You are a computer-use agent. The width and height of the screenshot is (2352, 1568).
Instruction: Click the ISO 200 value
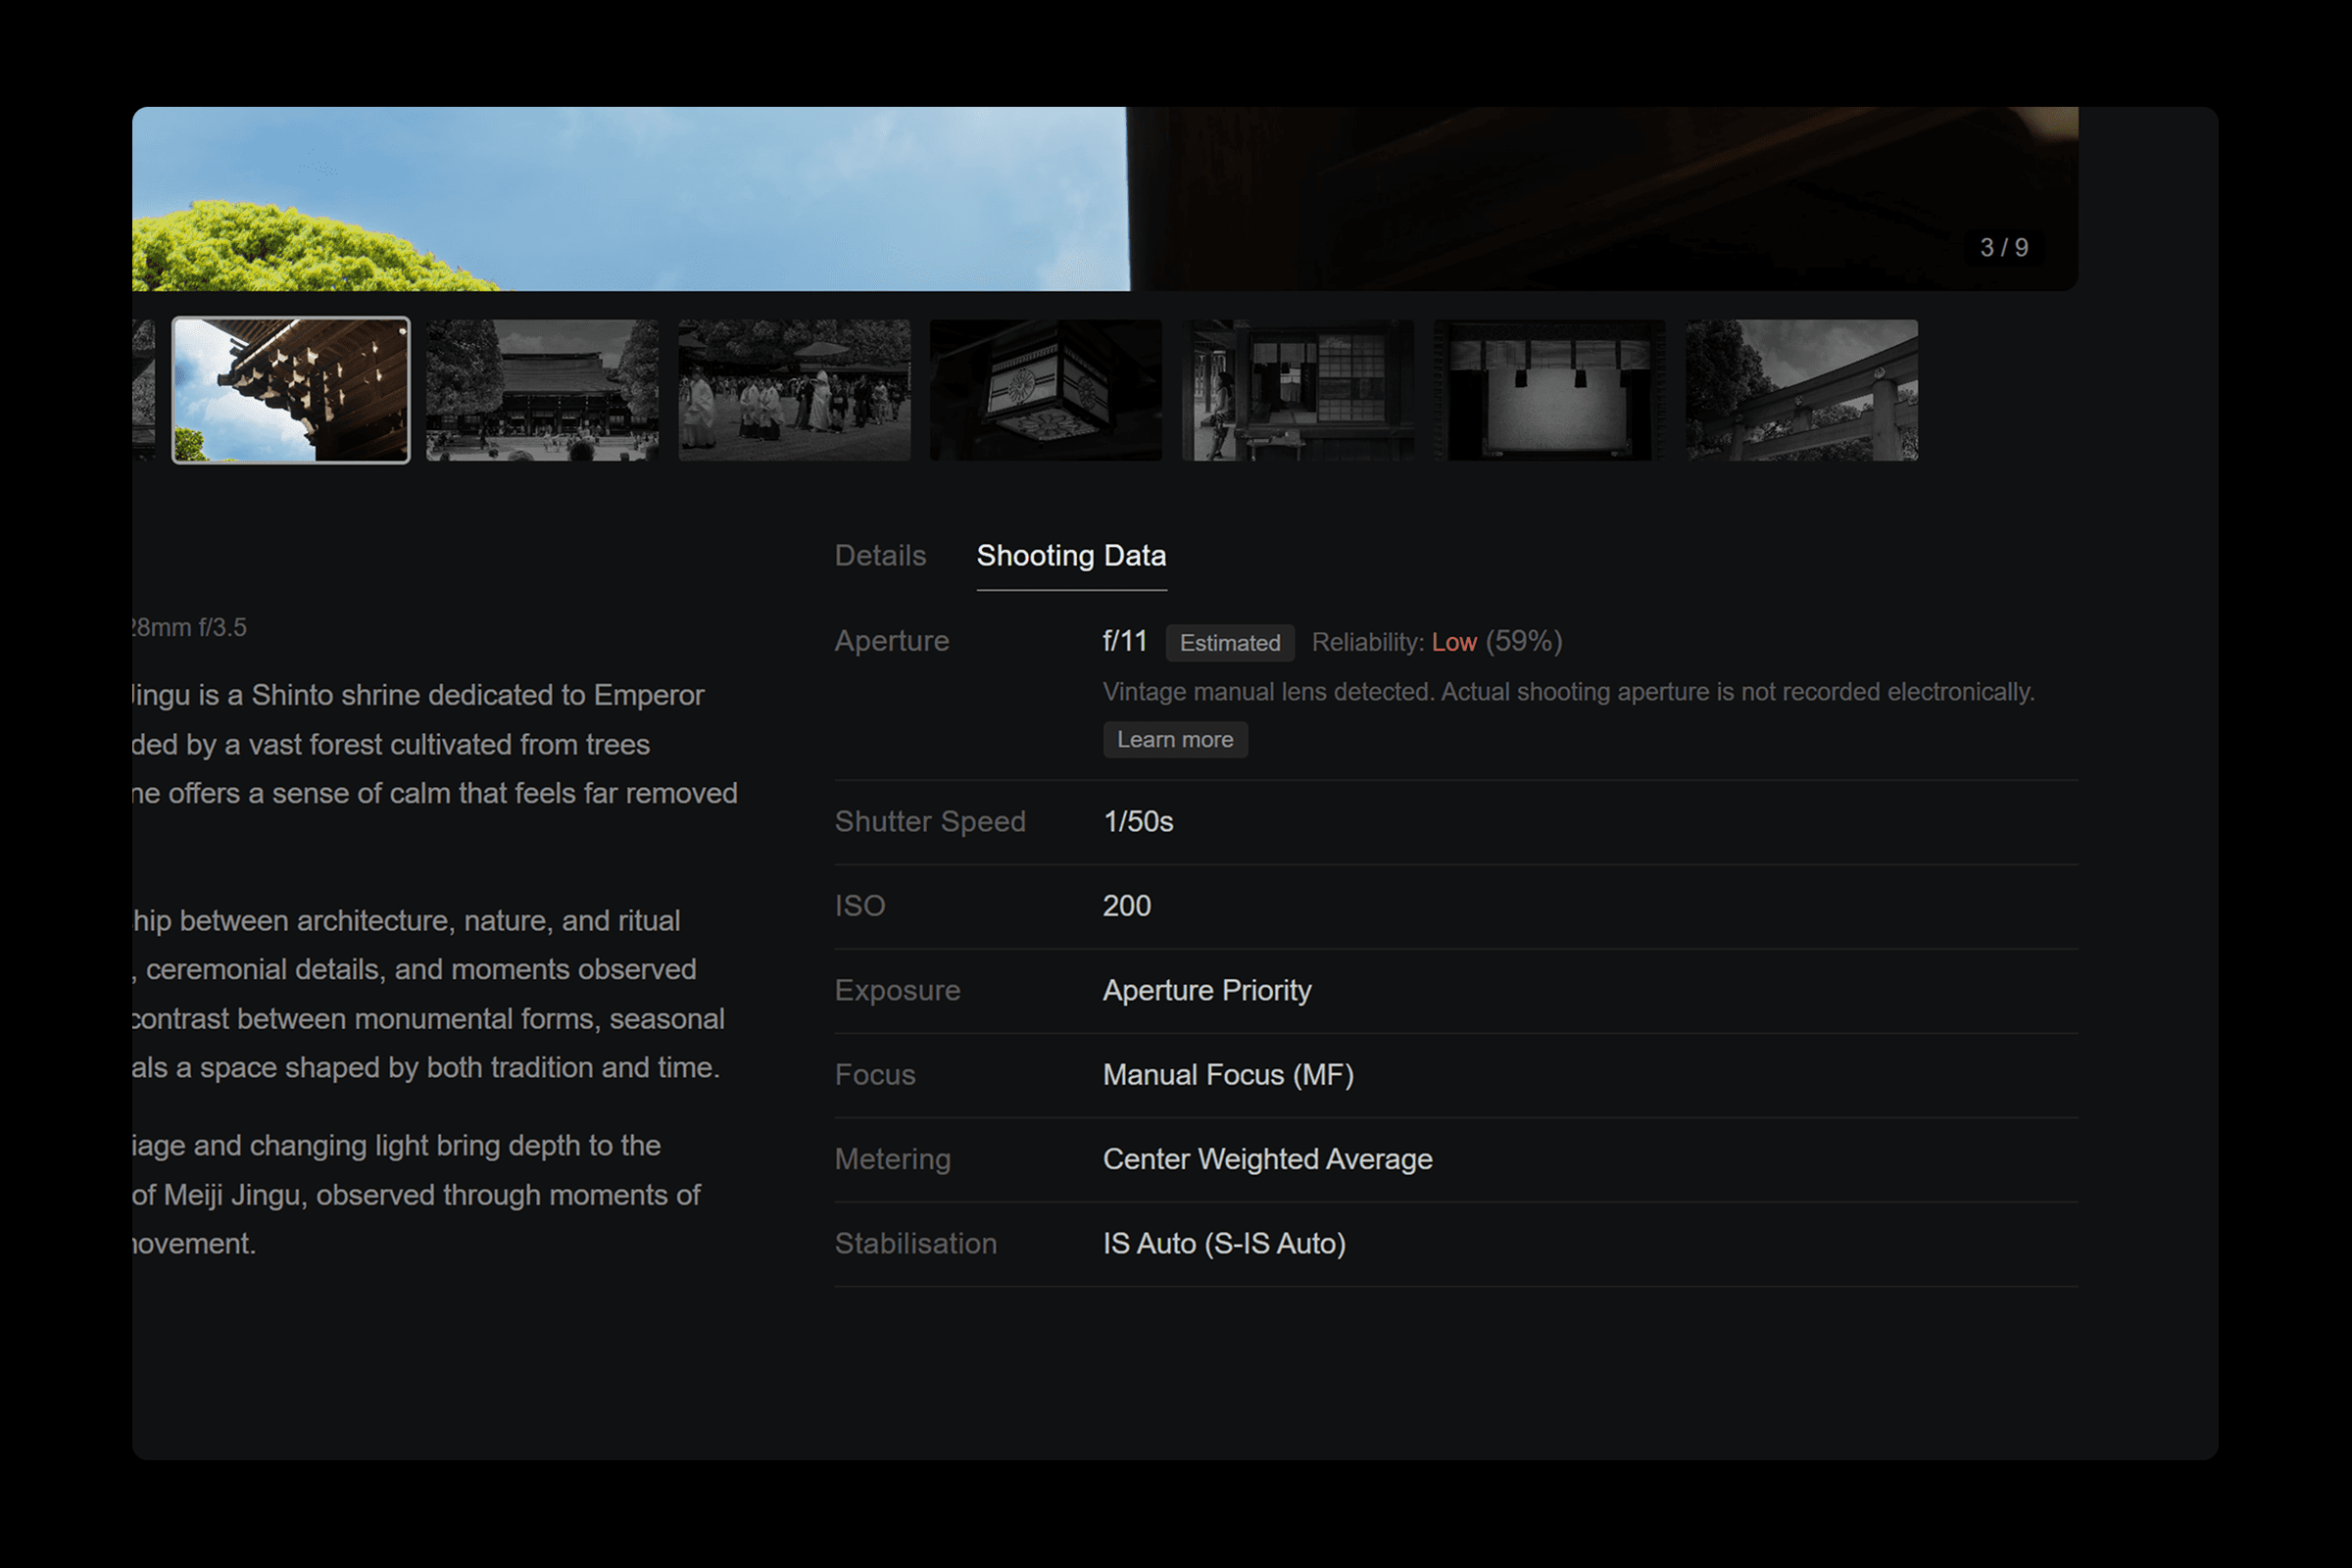(1127, 906)
